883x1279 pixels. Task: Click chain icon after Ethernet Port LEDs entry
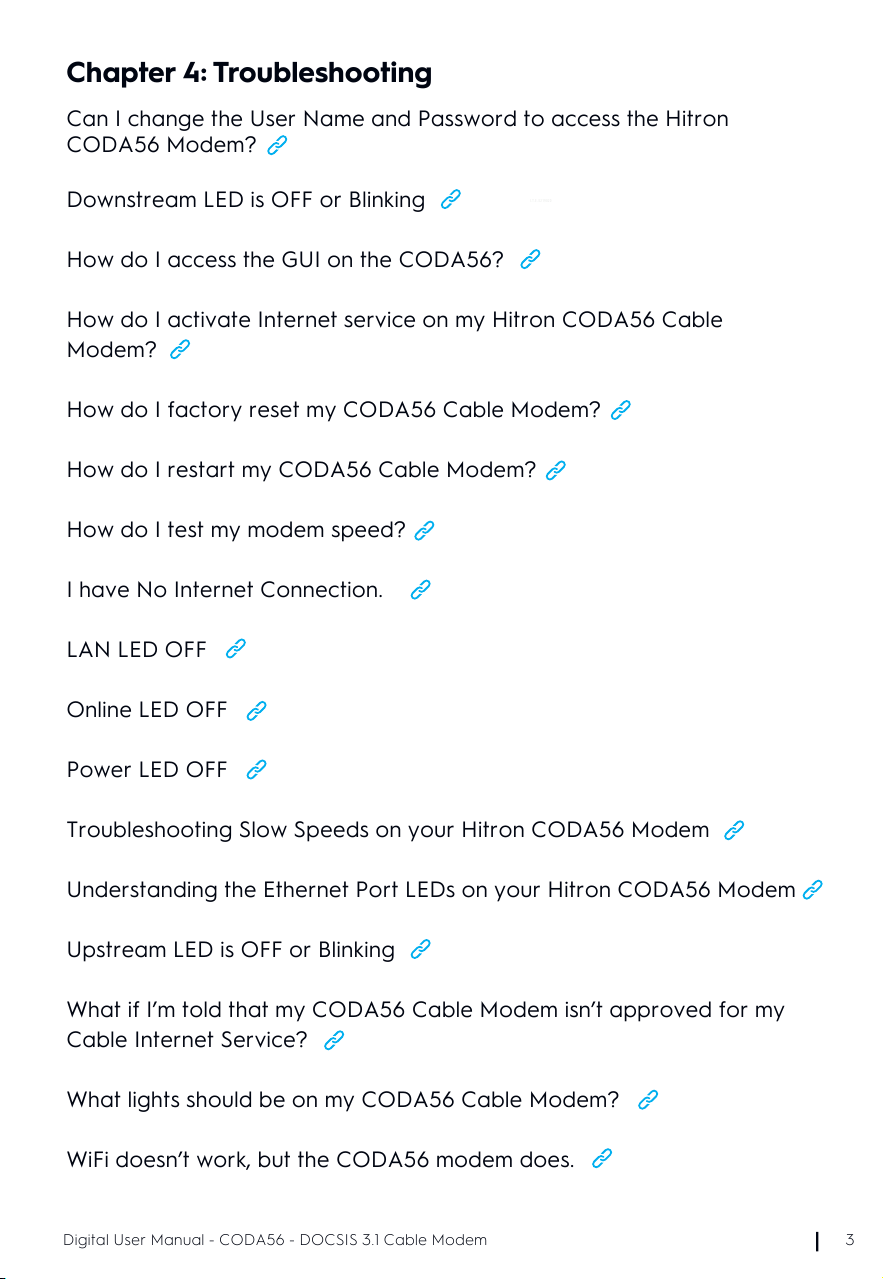pyautogui.click(x=813, y=889)
